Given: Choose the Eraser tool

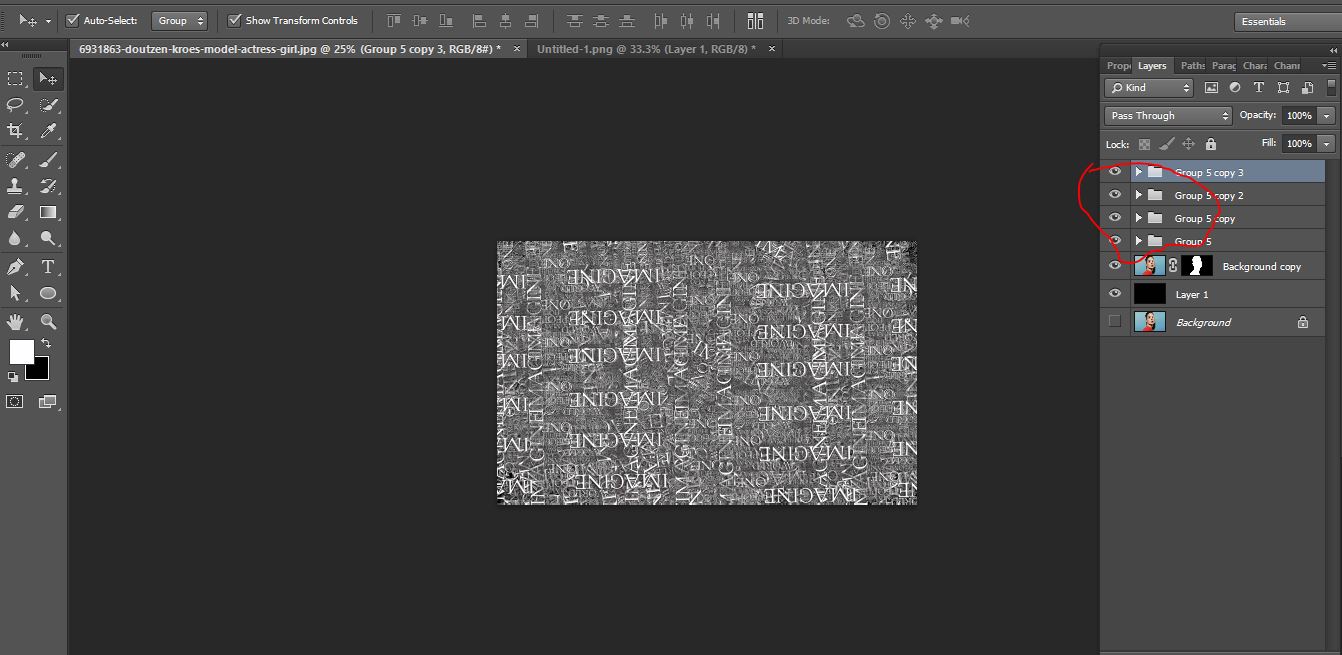Looking at the screenshot, I should [15, 212].
